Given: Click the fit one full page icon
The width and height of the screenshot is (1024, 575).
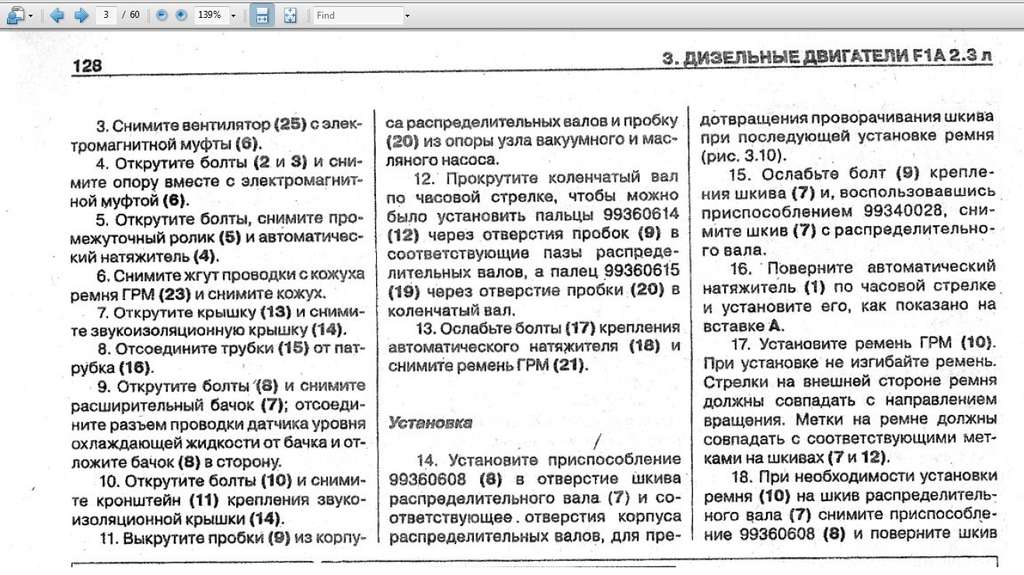Looking at the screenshot, I should (x=290, y=15).
